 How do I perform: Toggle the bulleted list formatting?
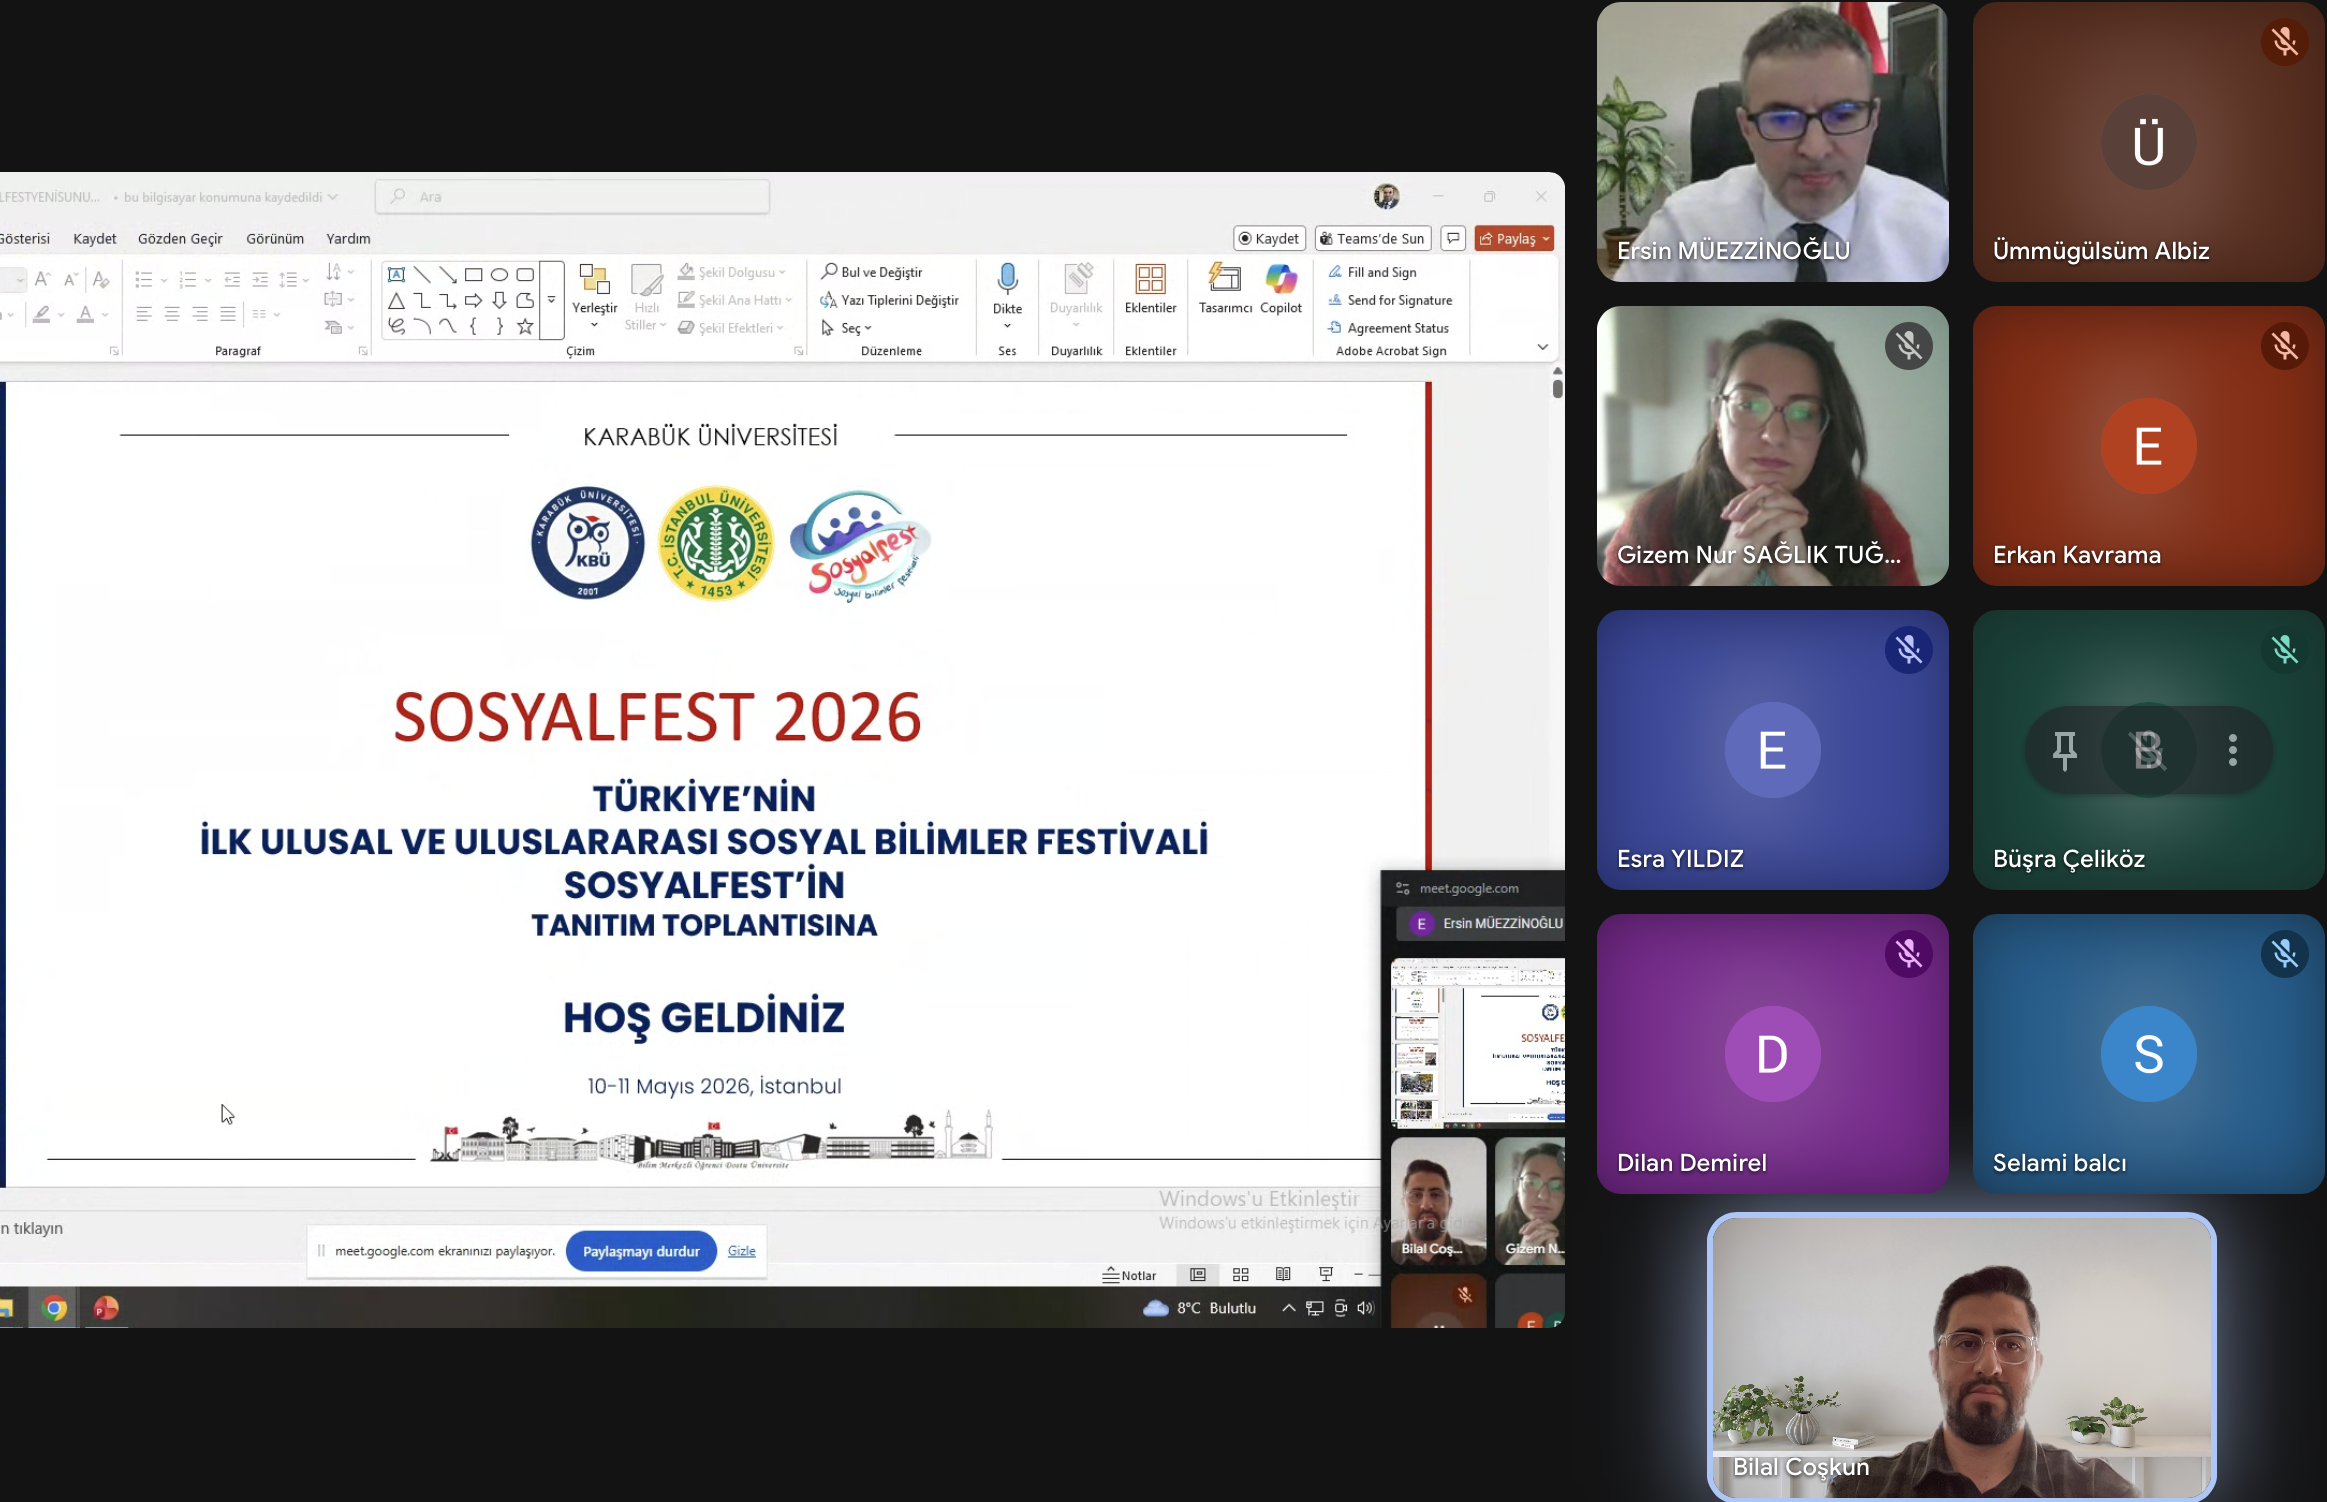(x=146, y=279)
